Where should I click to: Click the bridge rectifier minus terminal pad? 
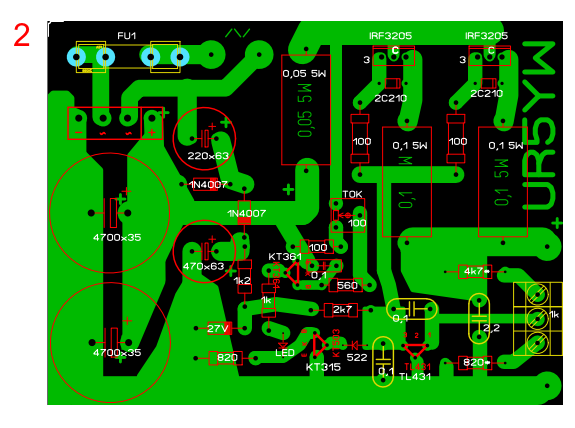[79, 118]
